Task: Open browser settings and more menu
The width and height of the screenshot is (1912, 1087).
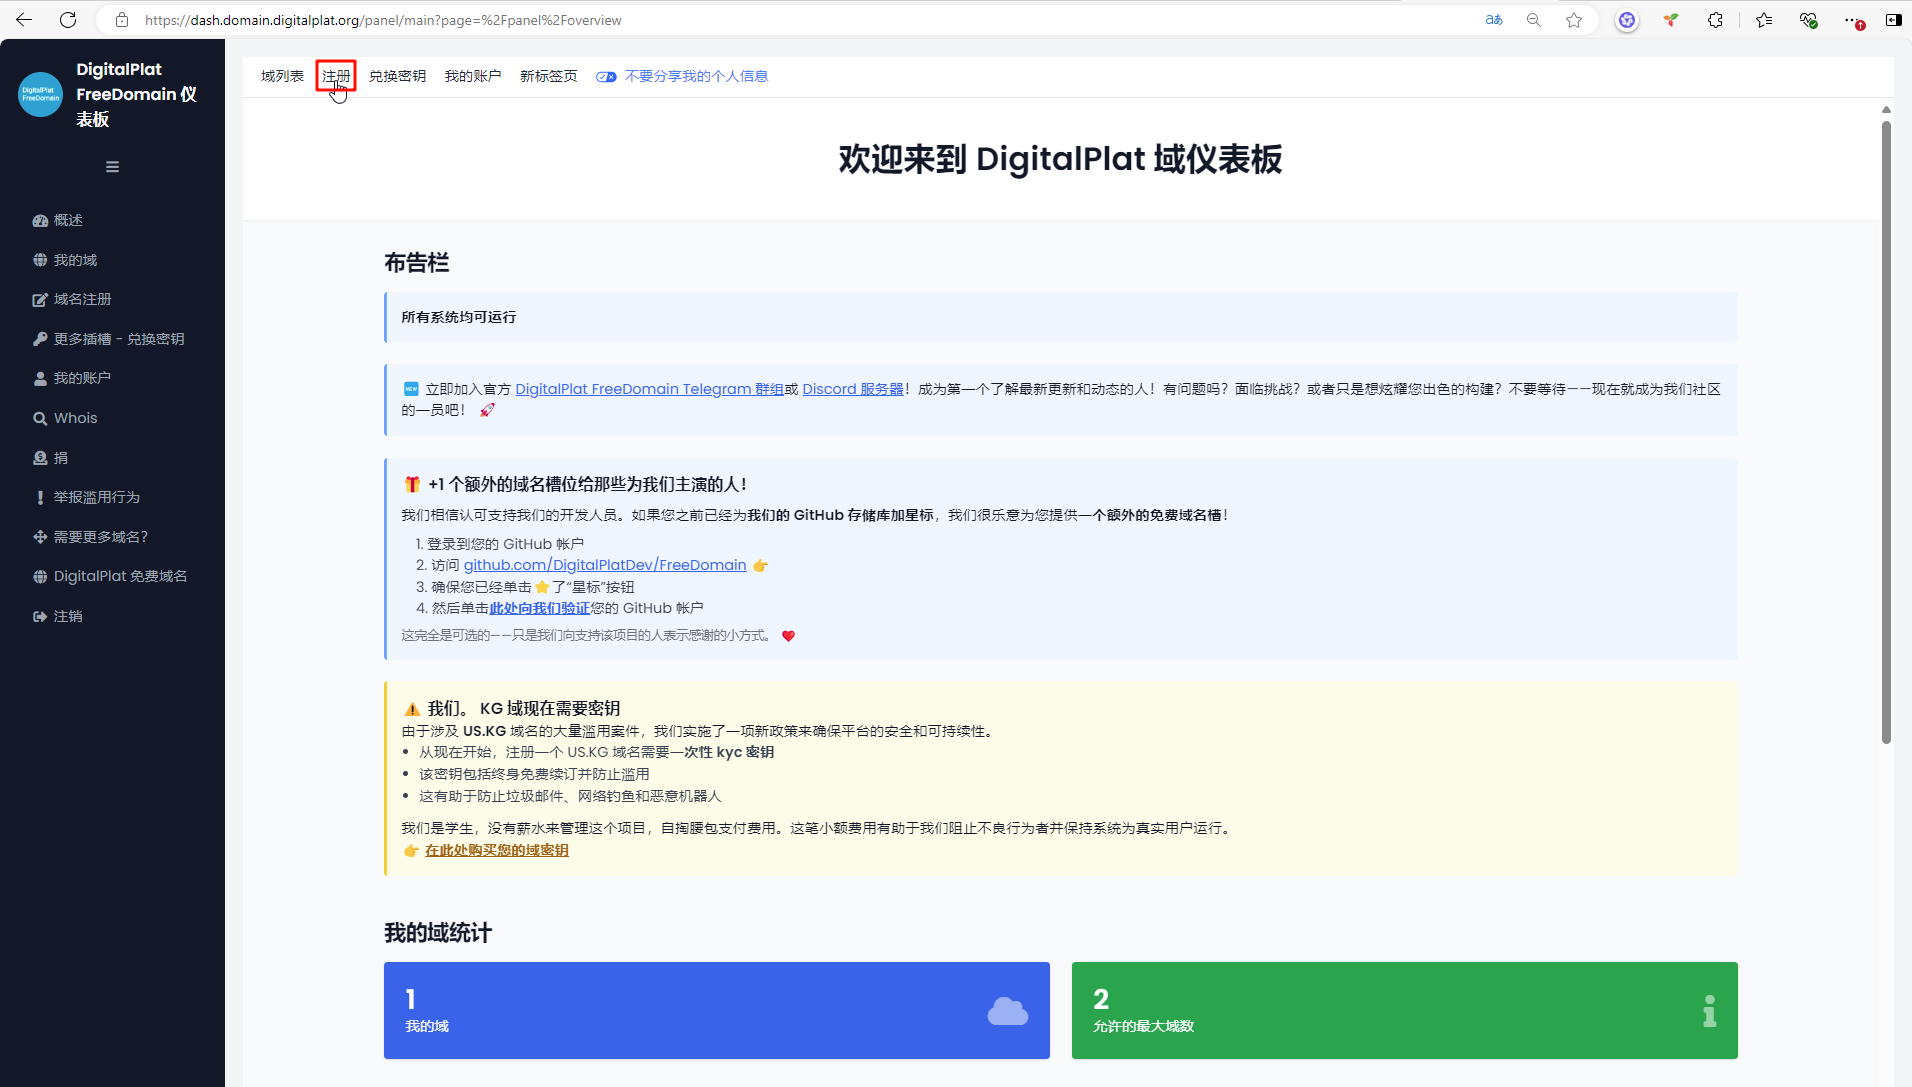Action: [x=1852, y=20]
